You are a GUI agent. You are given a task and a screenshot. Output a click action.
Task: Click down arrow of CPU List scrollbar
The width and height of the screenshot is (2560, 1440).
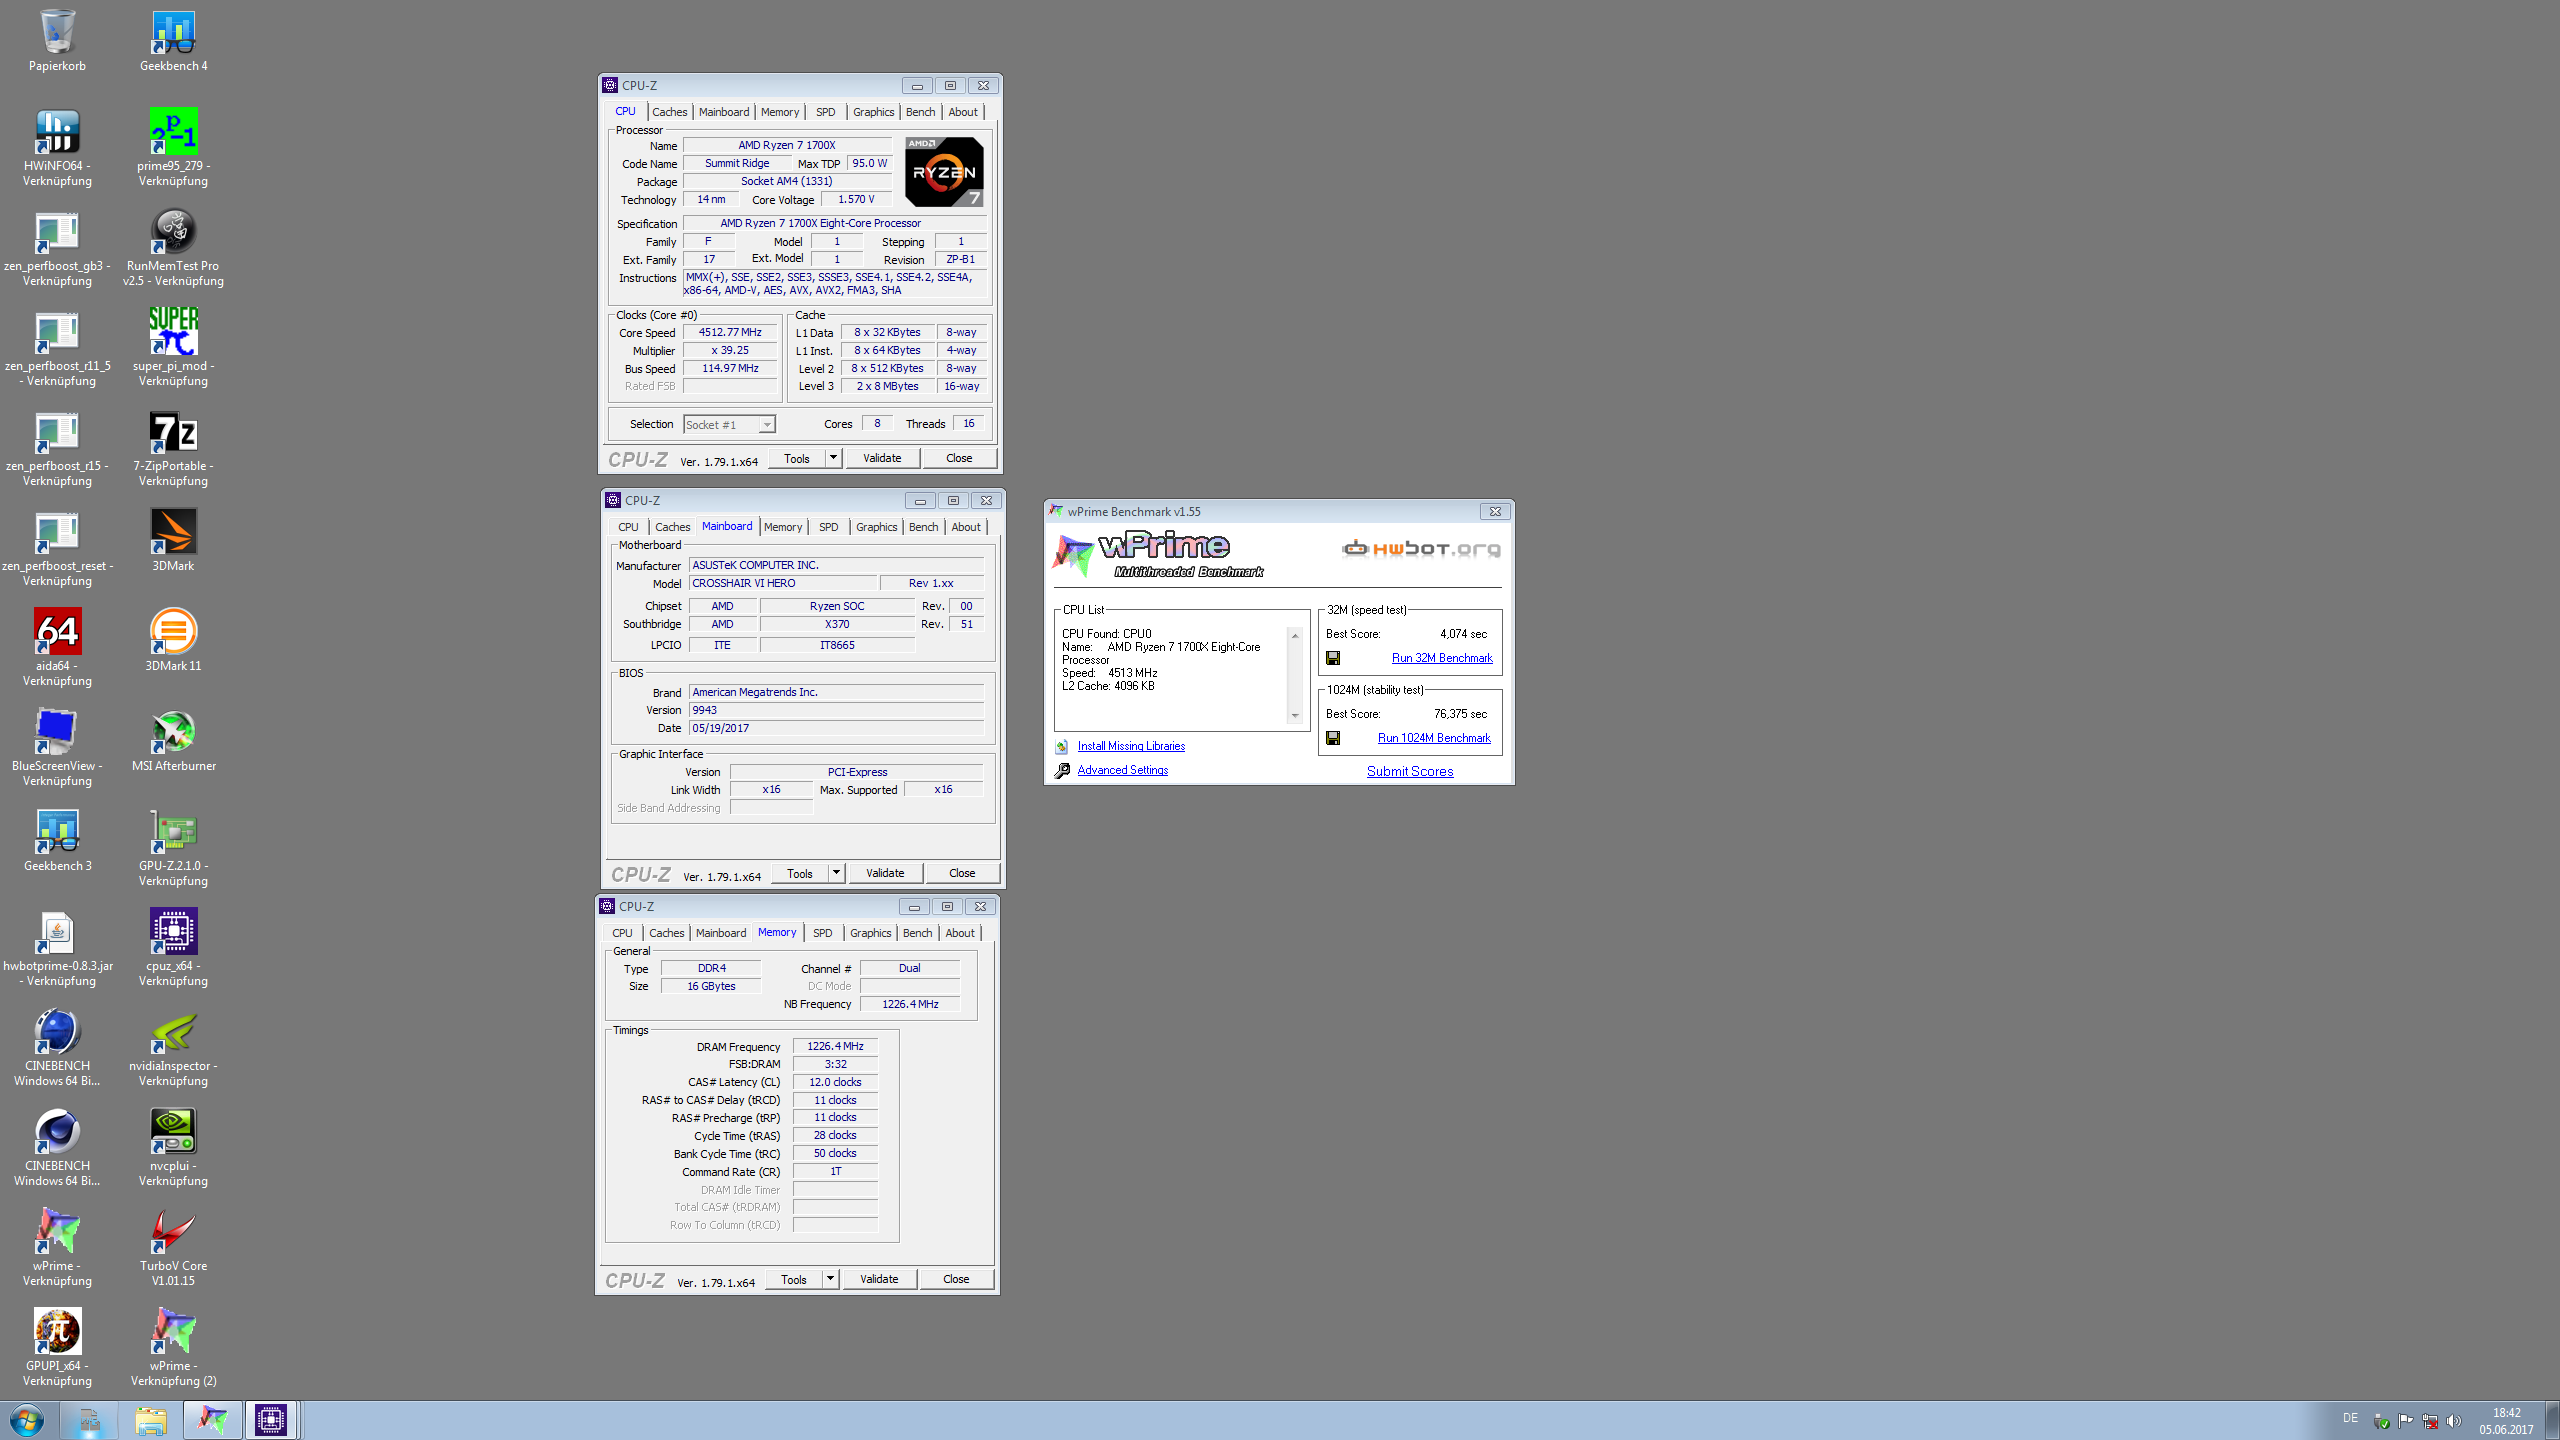pyautogui.click(x=1295, y=715)
